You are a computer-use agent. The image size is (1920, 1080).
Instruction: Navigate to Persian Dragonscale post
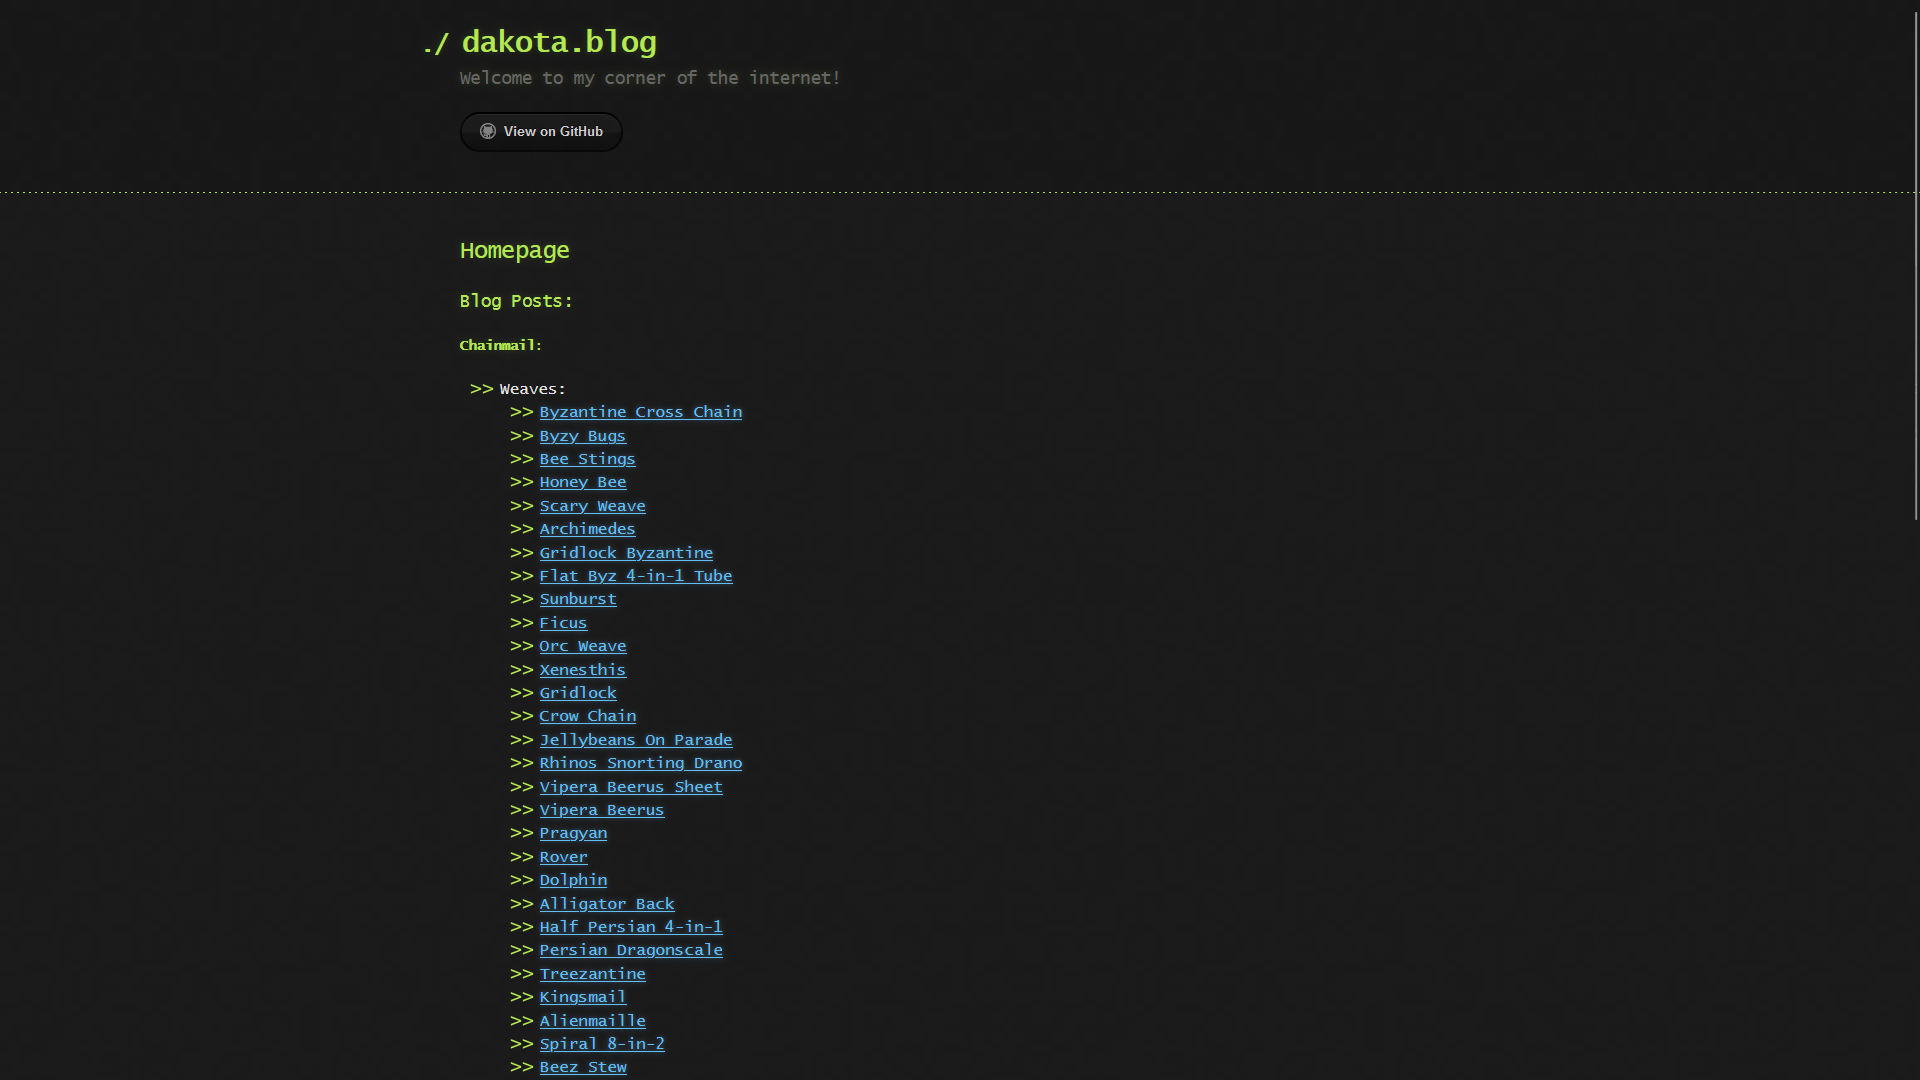[630, 949]
